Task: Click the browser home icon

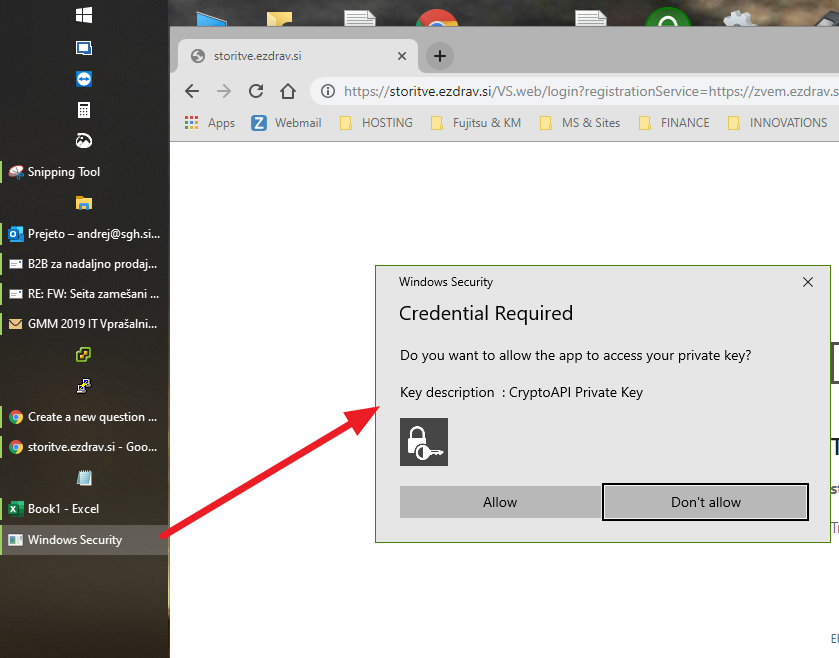Action: [x=288, y=91]
